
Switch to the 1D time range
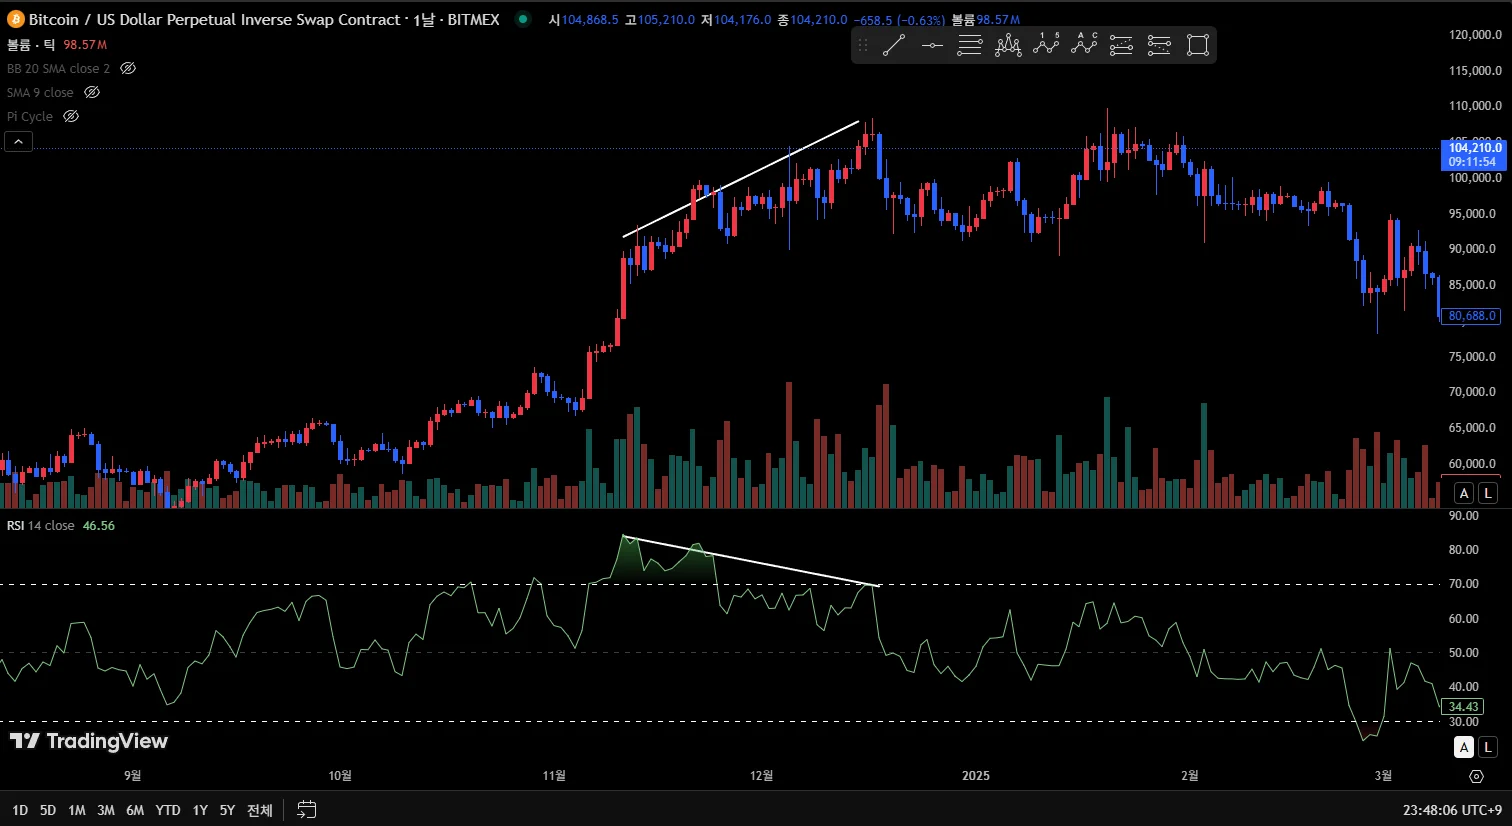(x=20, y=810)
